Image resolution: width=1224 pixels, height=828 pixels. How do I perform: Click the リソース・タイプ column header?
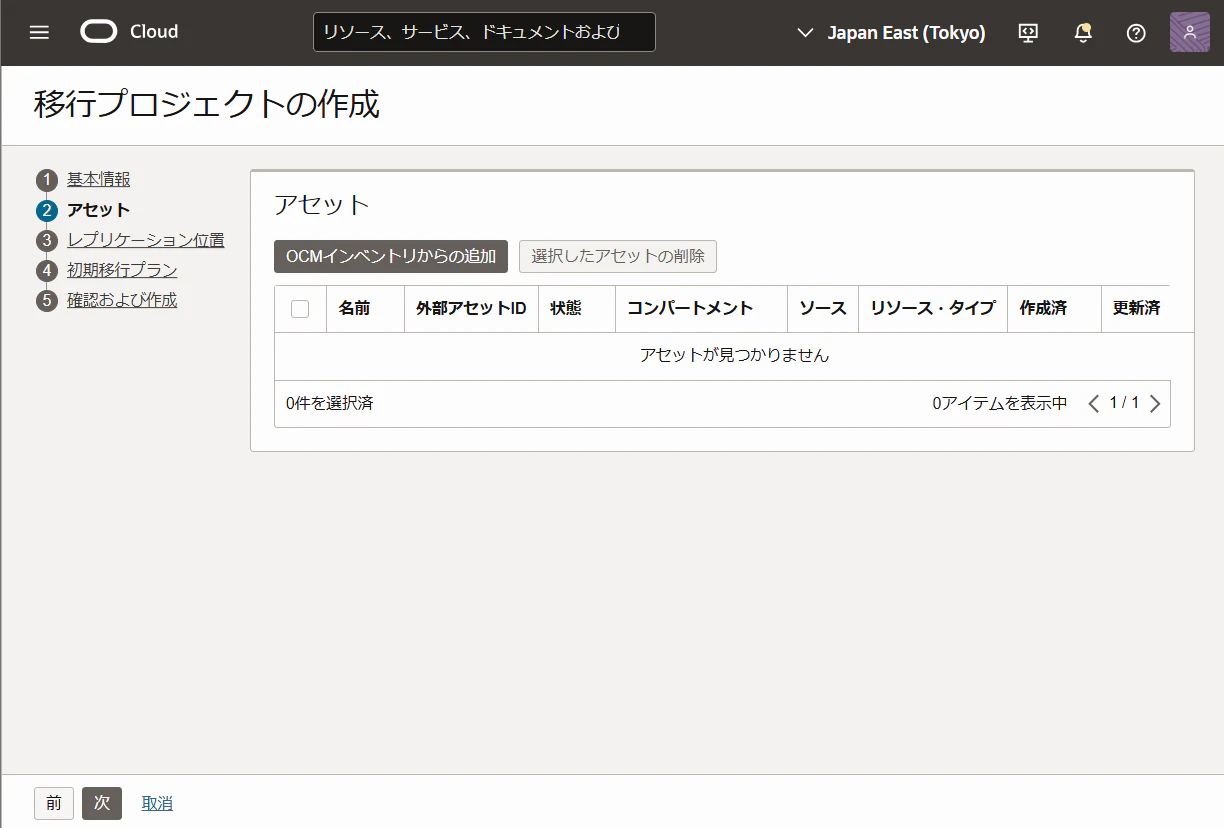coord(933,308)
